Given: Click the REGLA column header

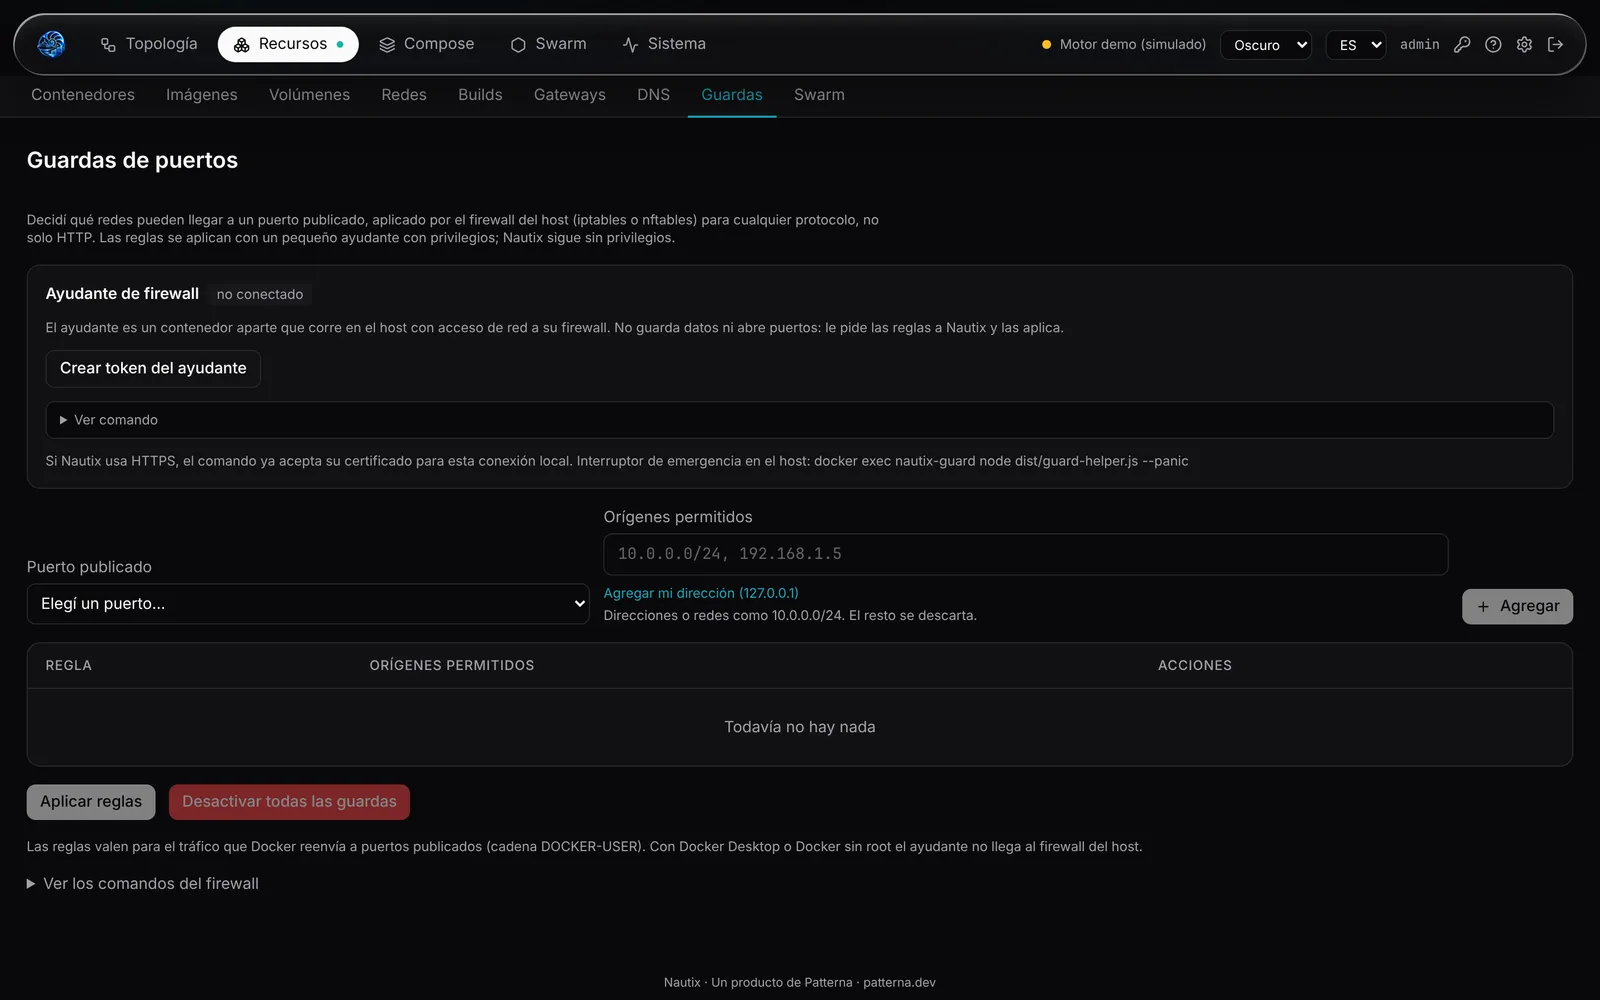Looking at the screenshot, I should click(69, 665).
